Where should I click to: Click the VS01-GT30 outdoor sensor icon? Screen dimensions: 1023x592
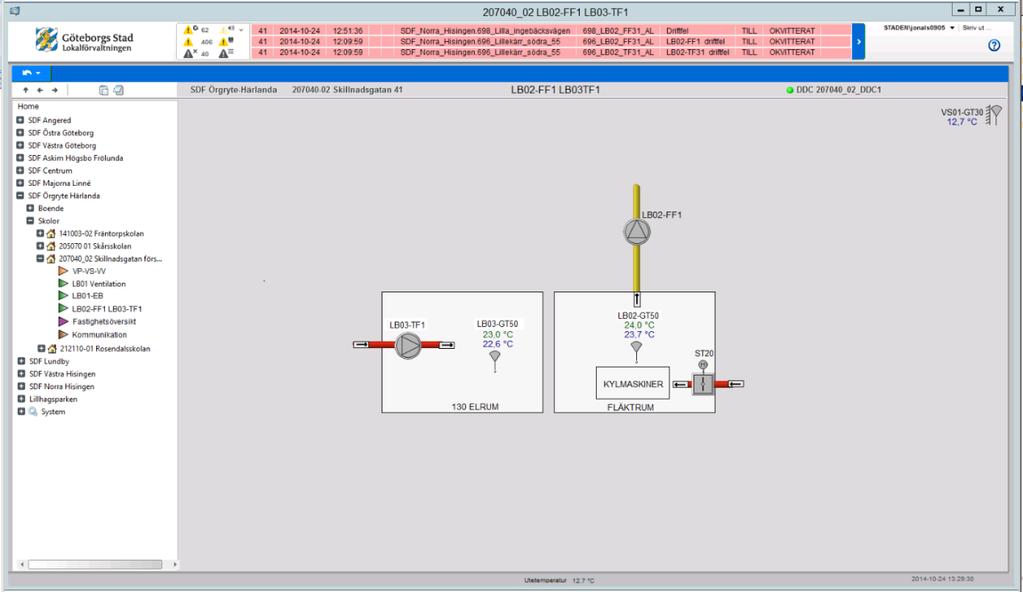click(994, 115)
